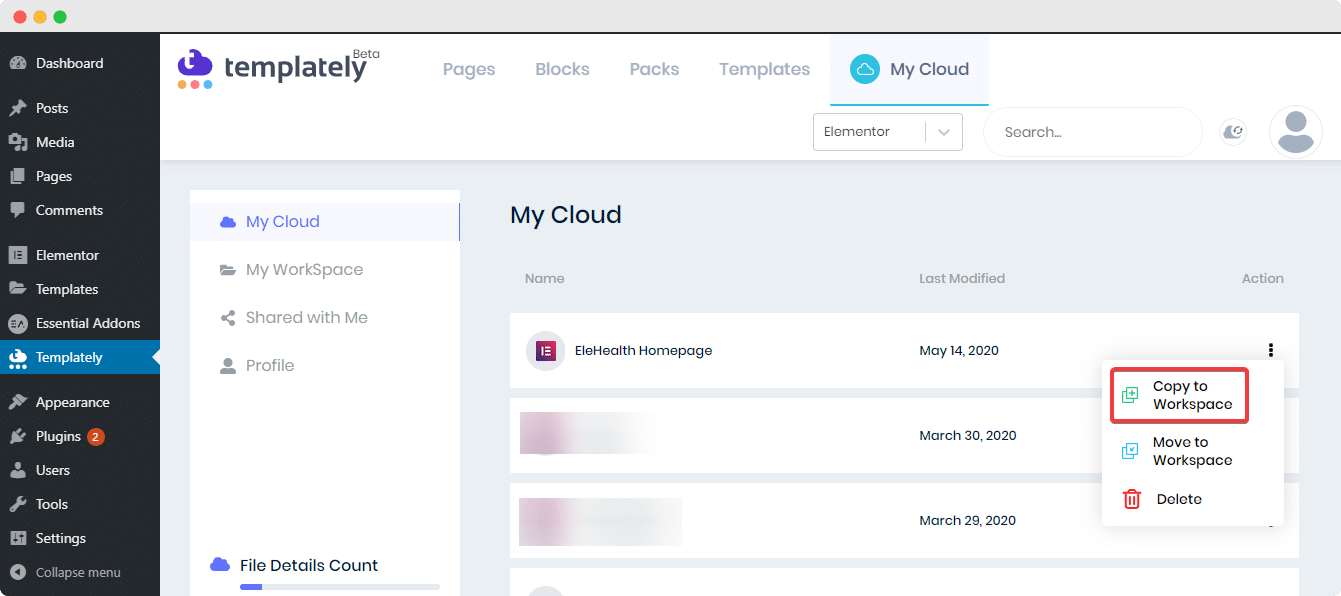
Task: Choose Move to Workspace from the menu
Action: click(1192, 451)
